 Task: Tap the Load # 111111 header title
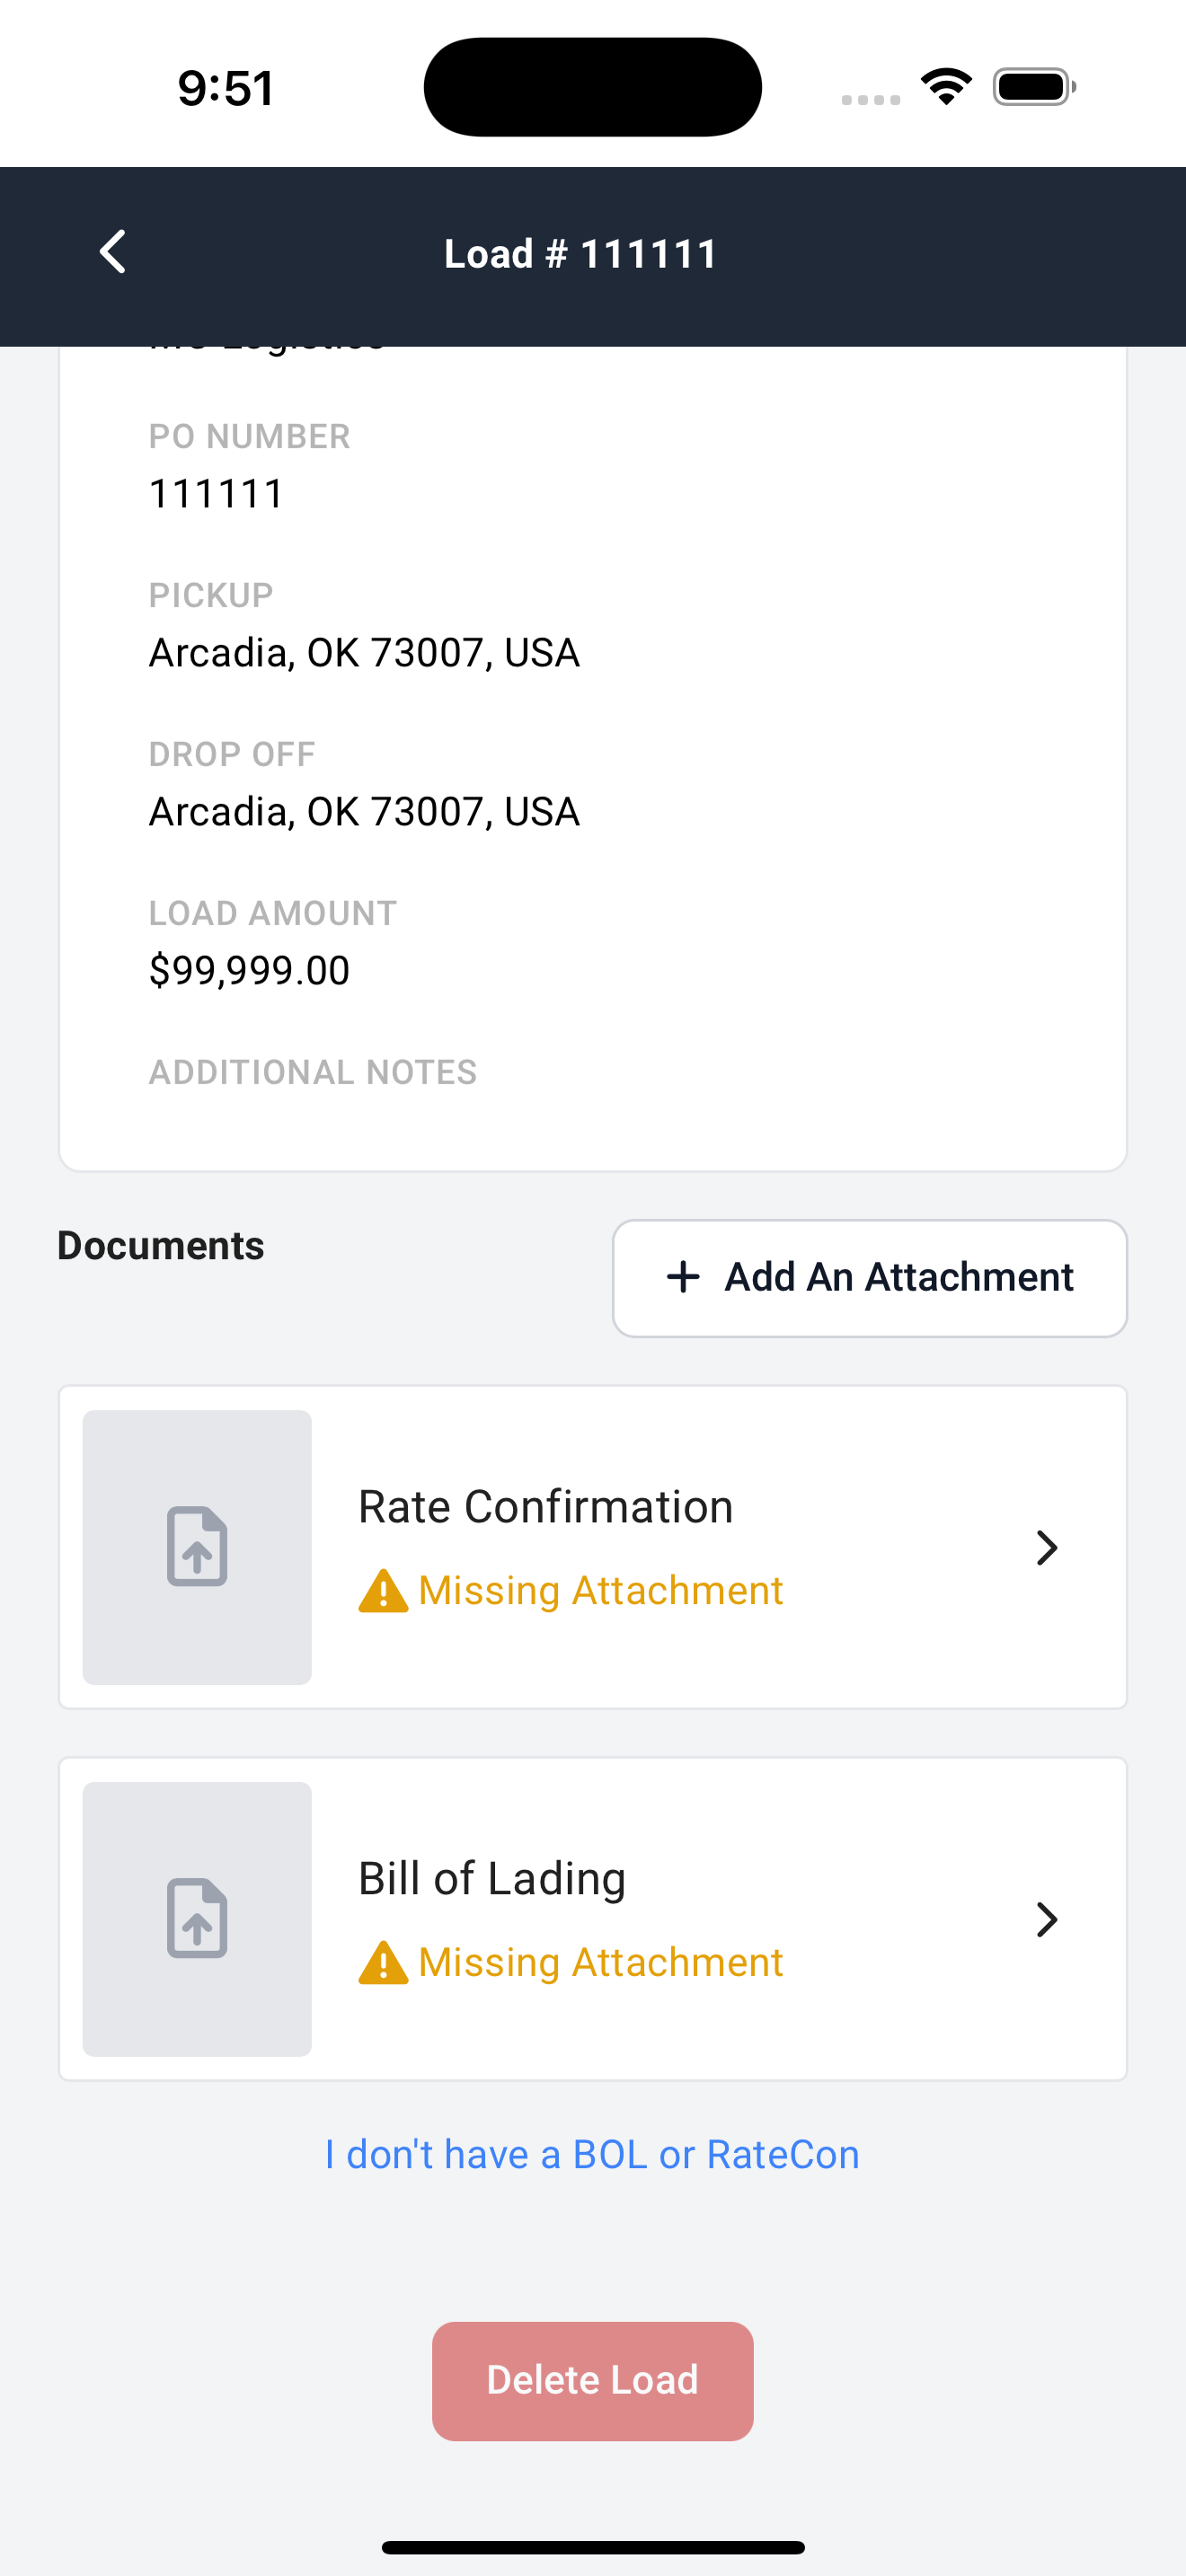coord(580,254)
